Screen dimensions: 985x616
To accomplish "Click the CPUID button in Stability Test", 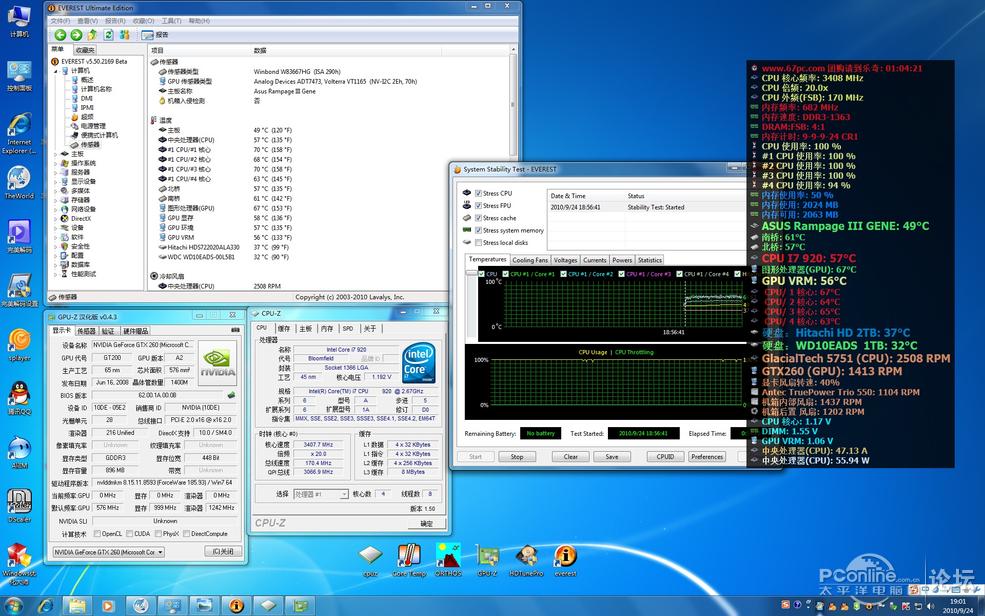I will 665,457.
